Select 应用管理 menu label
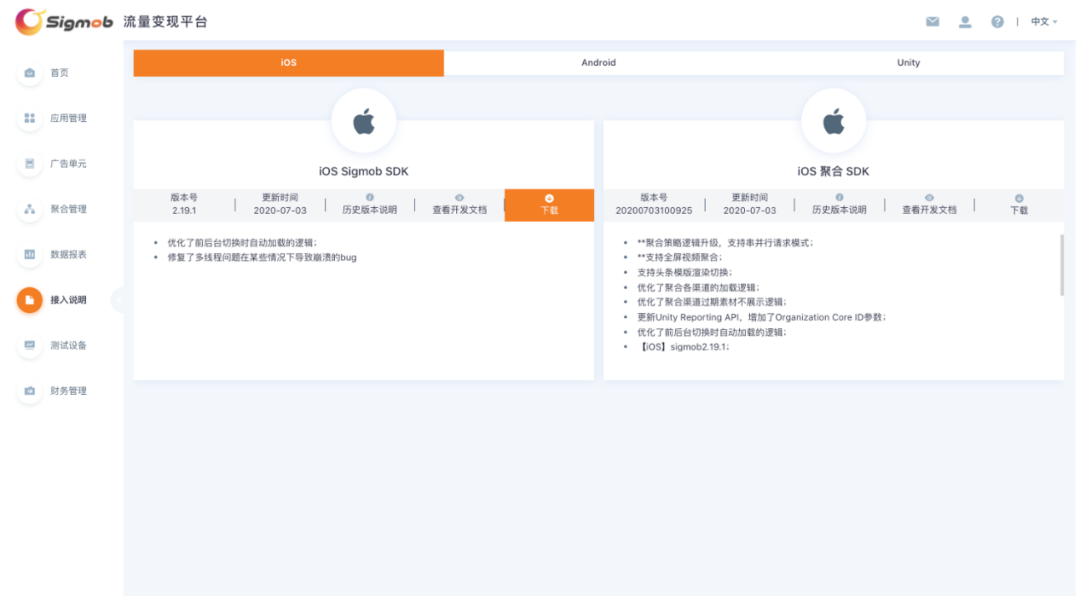This screenshot has width=1080, height=596. tap(68, 118)
